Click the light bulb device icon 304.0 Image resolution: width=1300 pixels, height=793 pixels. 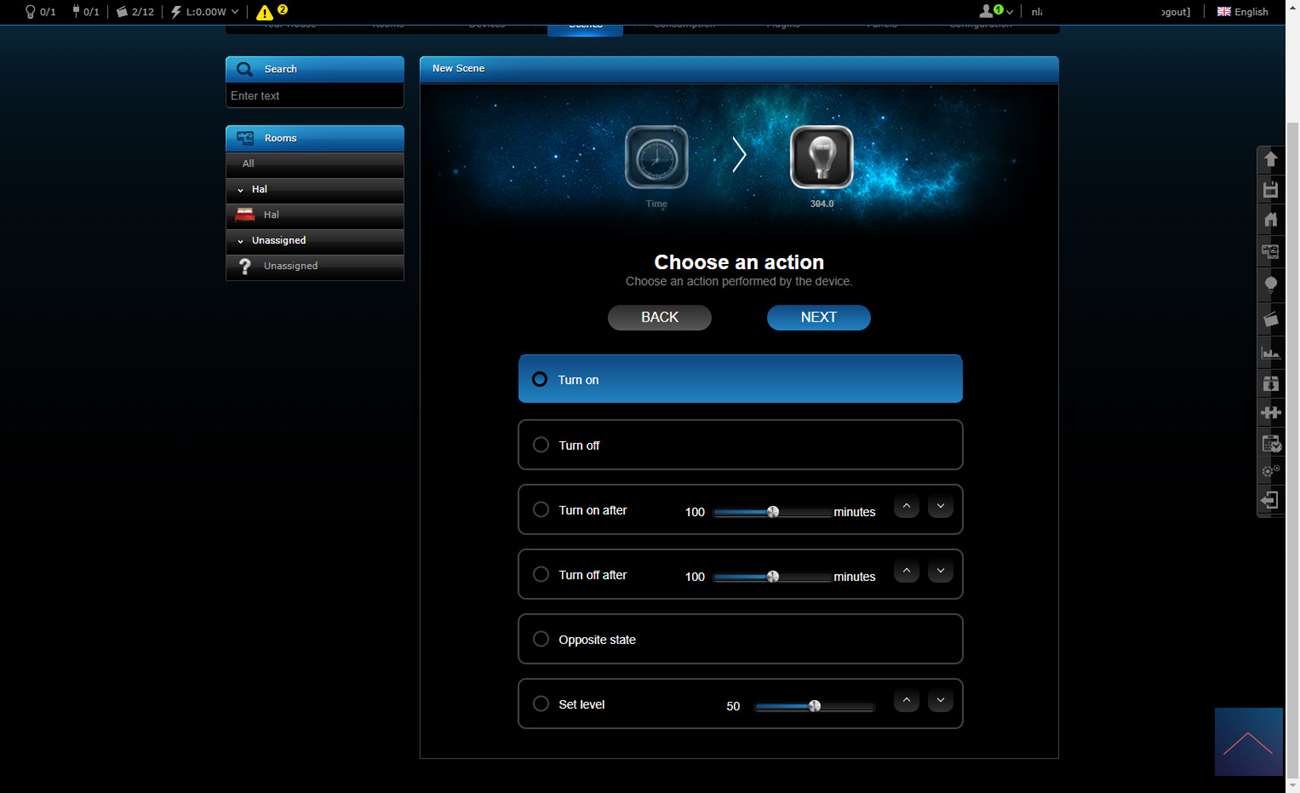click(x=821, y=157)
